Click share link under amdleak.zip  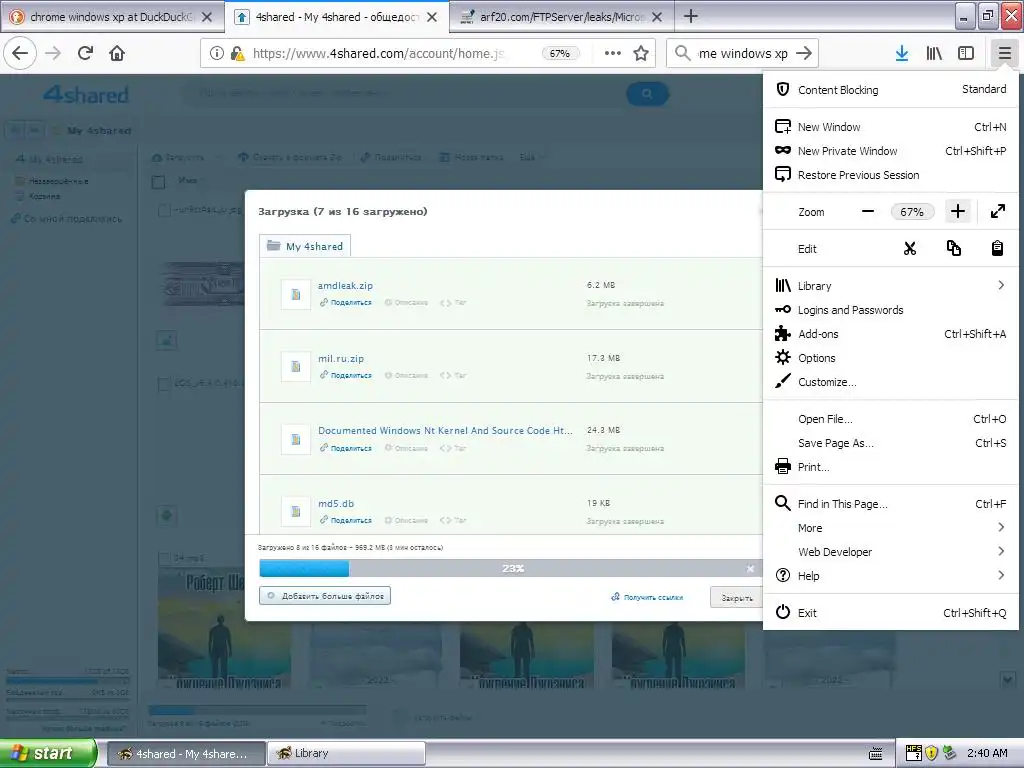(345, 302)
